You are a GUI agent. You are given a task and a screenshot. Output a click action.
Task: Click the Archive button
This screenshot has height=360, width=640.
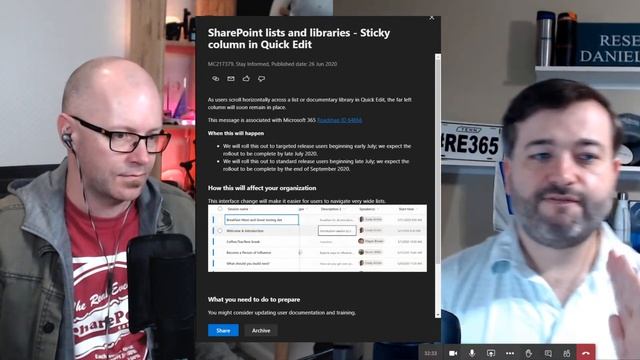click(261, 330)
